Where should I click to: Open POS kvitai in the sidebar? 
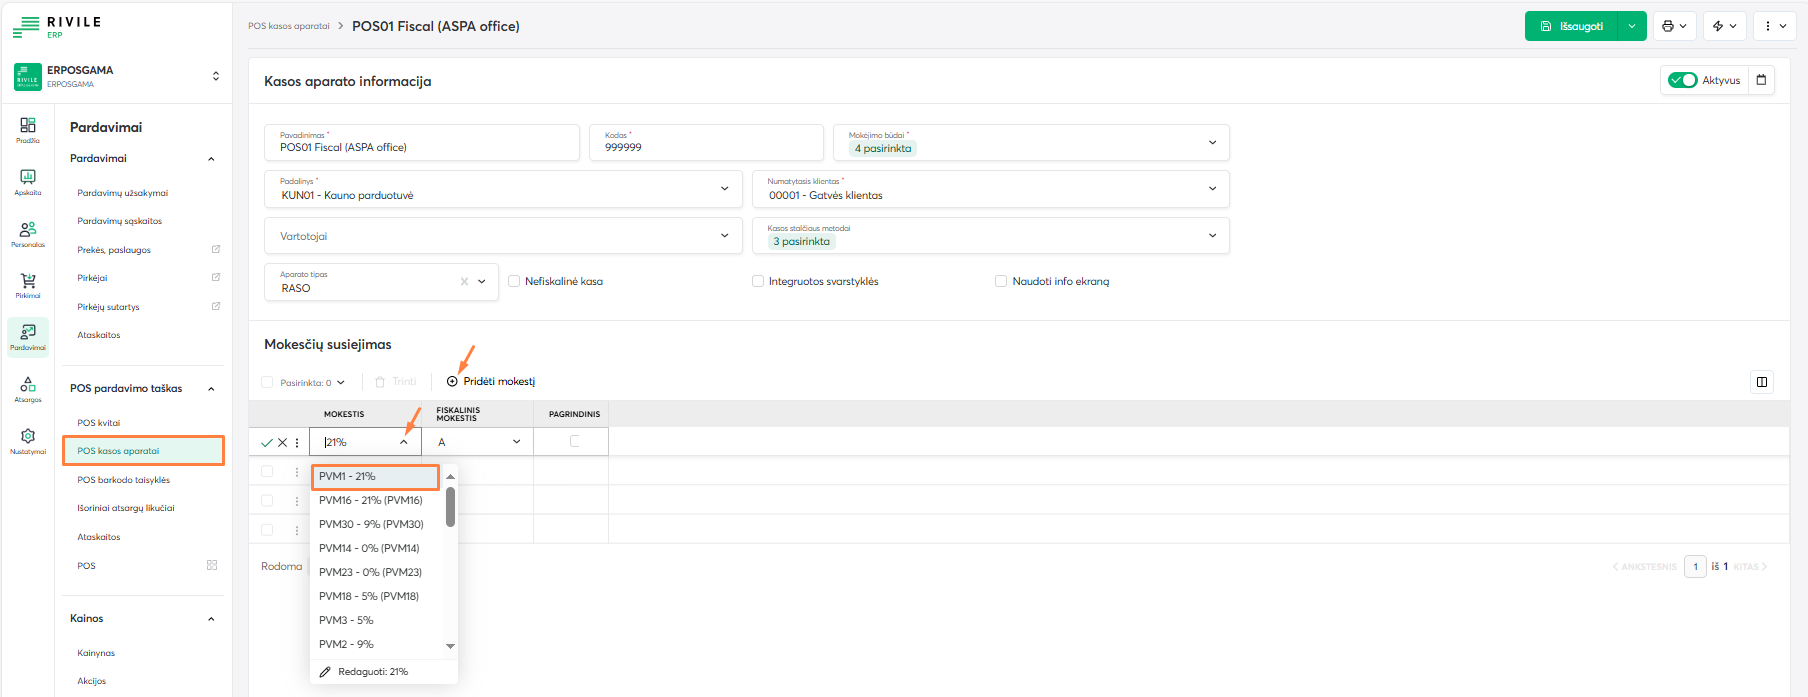tap(99, 423)
